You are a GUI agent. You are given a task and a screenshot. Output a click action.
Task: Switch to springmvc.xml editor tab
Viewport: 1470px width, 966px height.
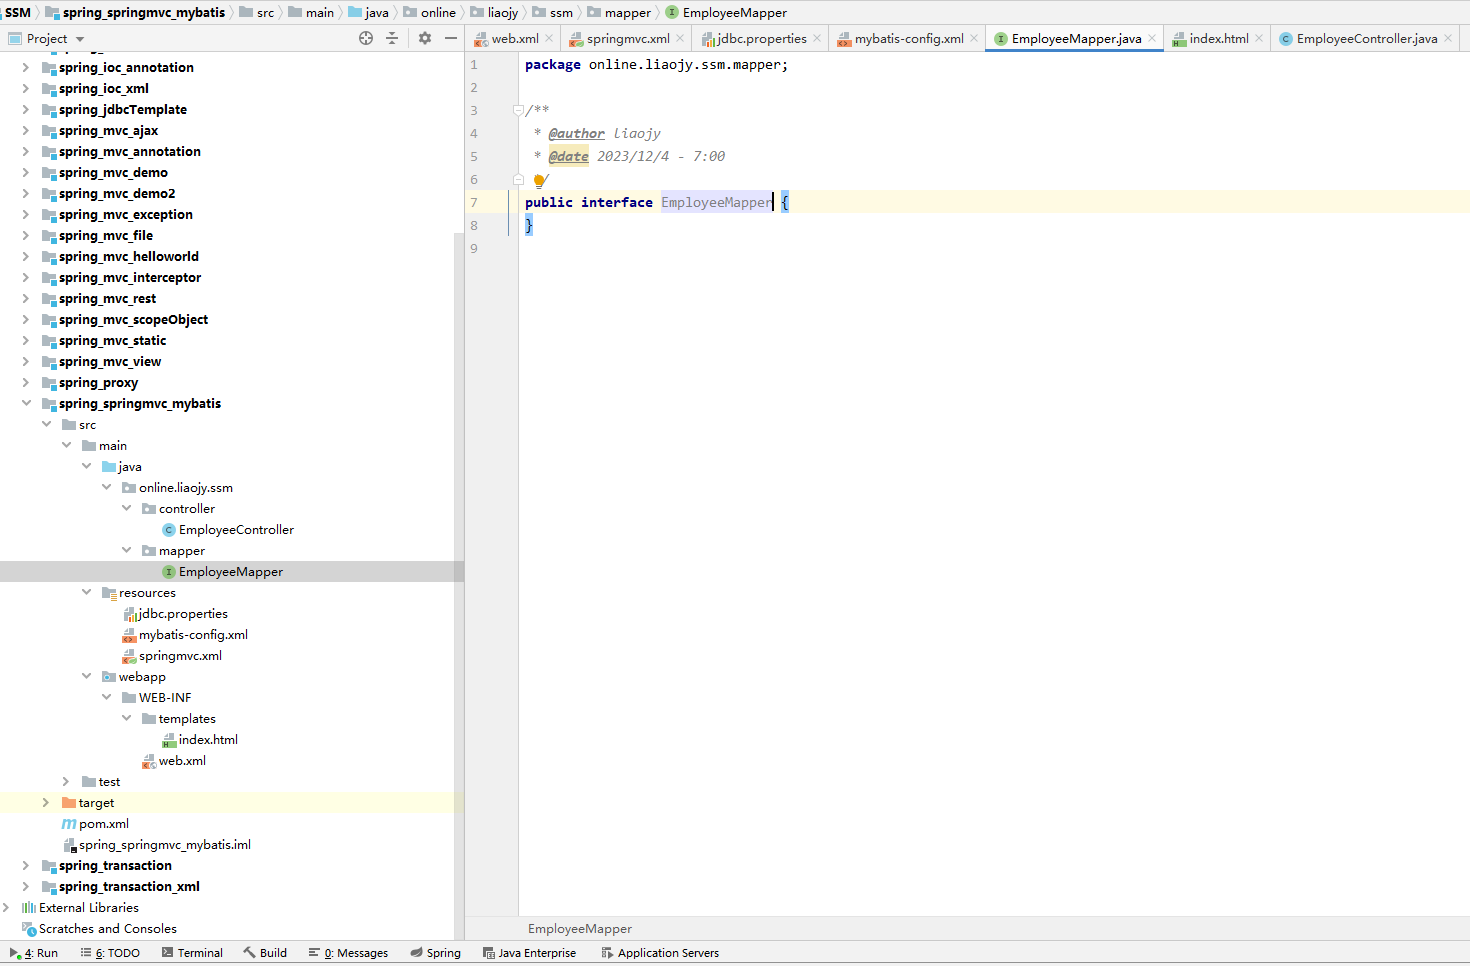[627, 38]
